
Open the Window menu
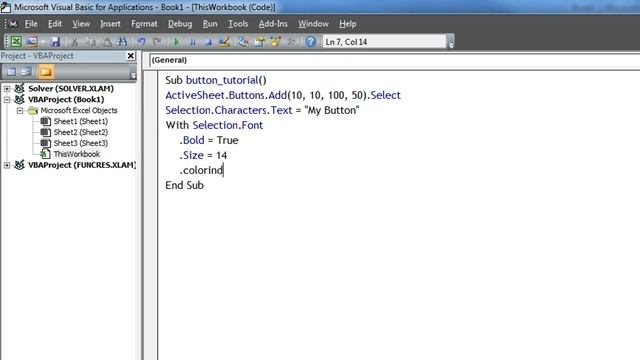tap(313, 24)
